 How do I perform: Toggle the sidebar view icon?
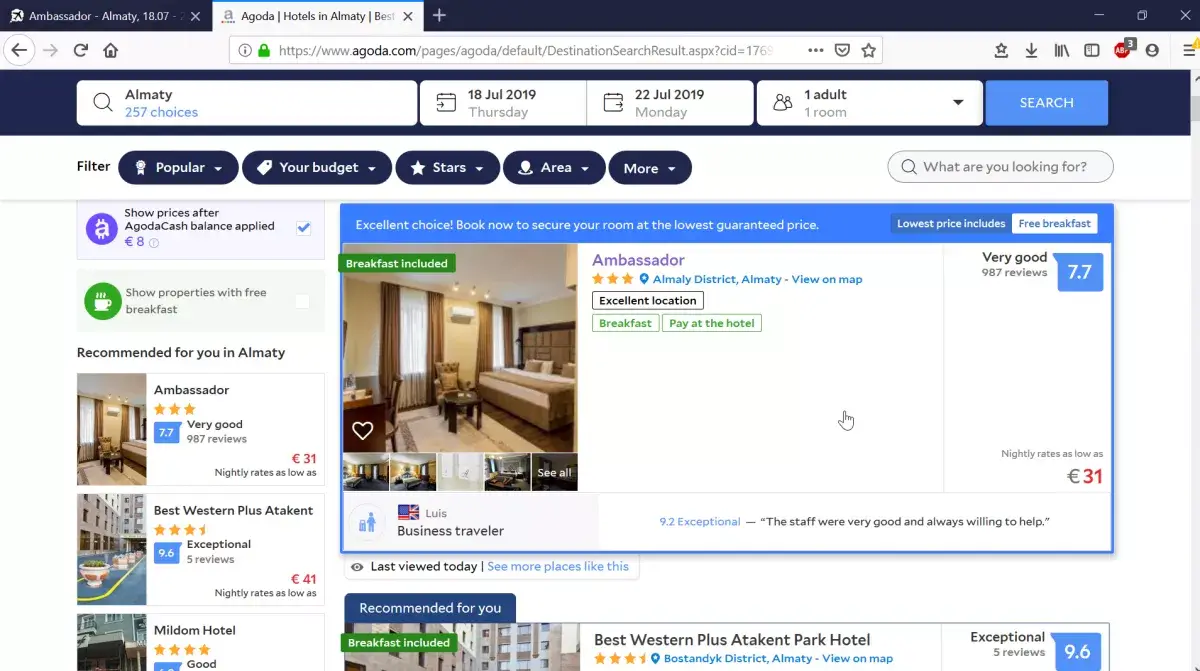pos(1092,51)
